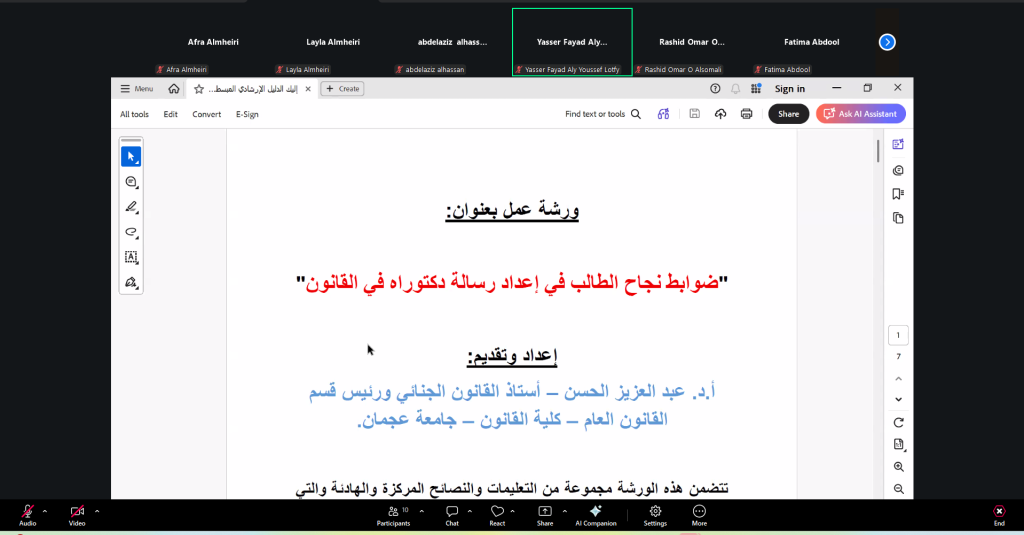Select the Highlight pen tool
This screenshot has height=535, width=1024.
pyautogui.click(x=131, y=207)
